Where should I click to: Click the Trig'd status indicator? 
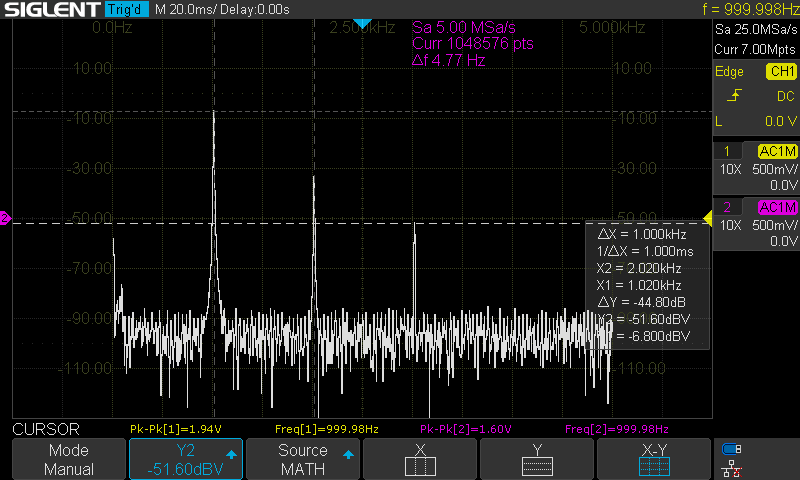tap(127, 9)
